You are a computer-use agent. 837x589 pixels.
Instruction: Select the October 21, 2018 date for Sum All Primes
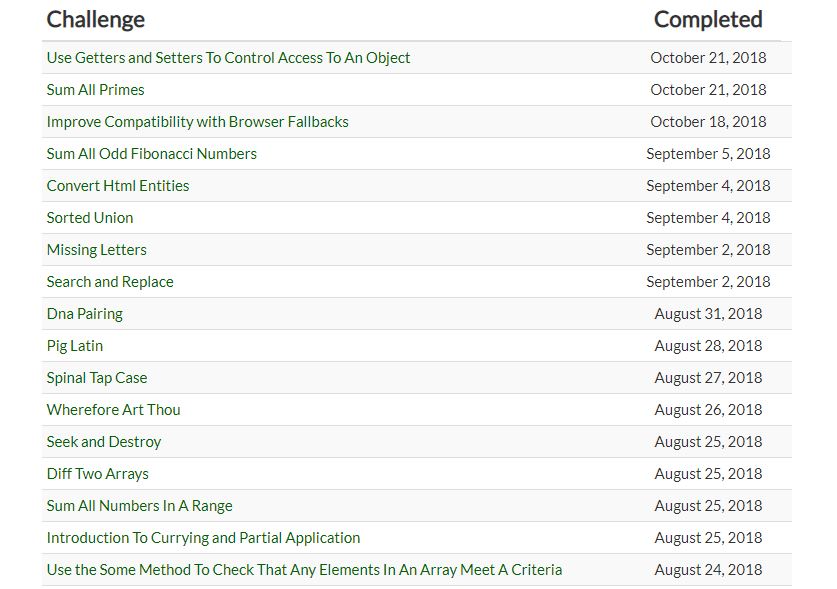708,89
